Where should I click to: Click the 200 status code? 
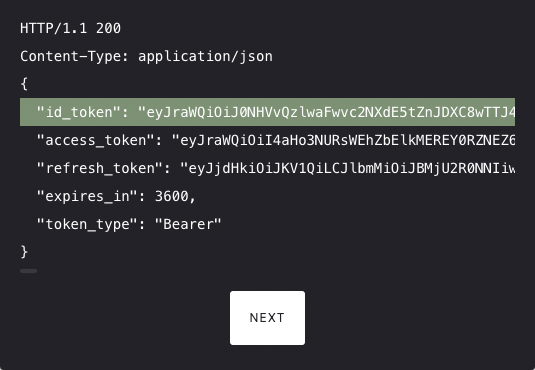(x=108, y=28)
